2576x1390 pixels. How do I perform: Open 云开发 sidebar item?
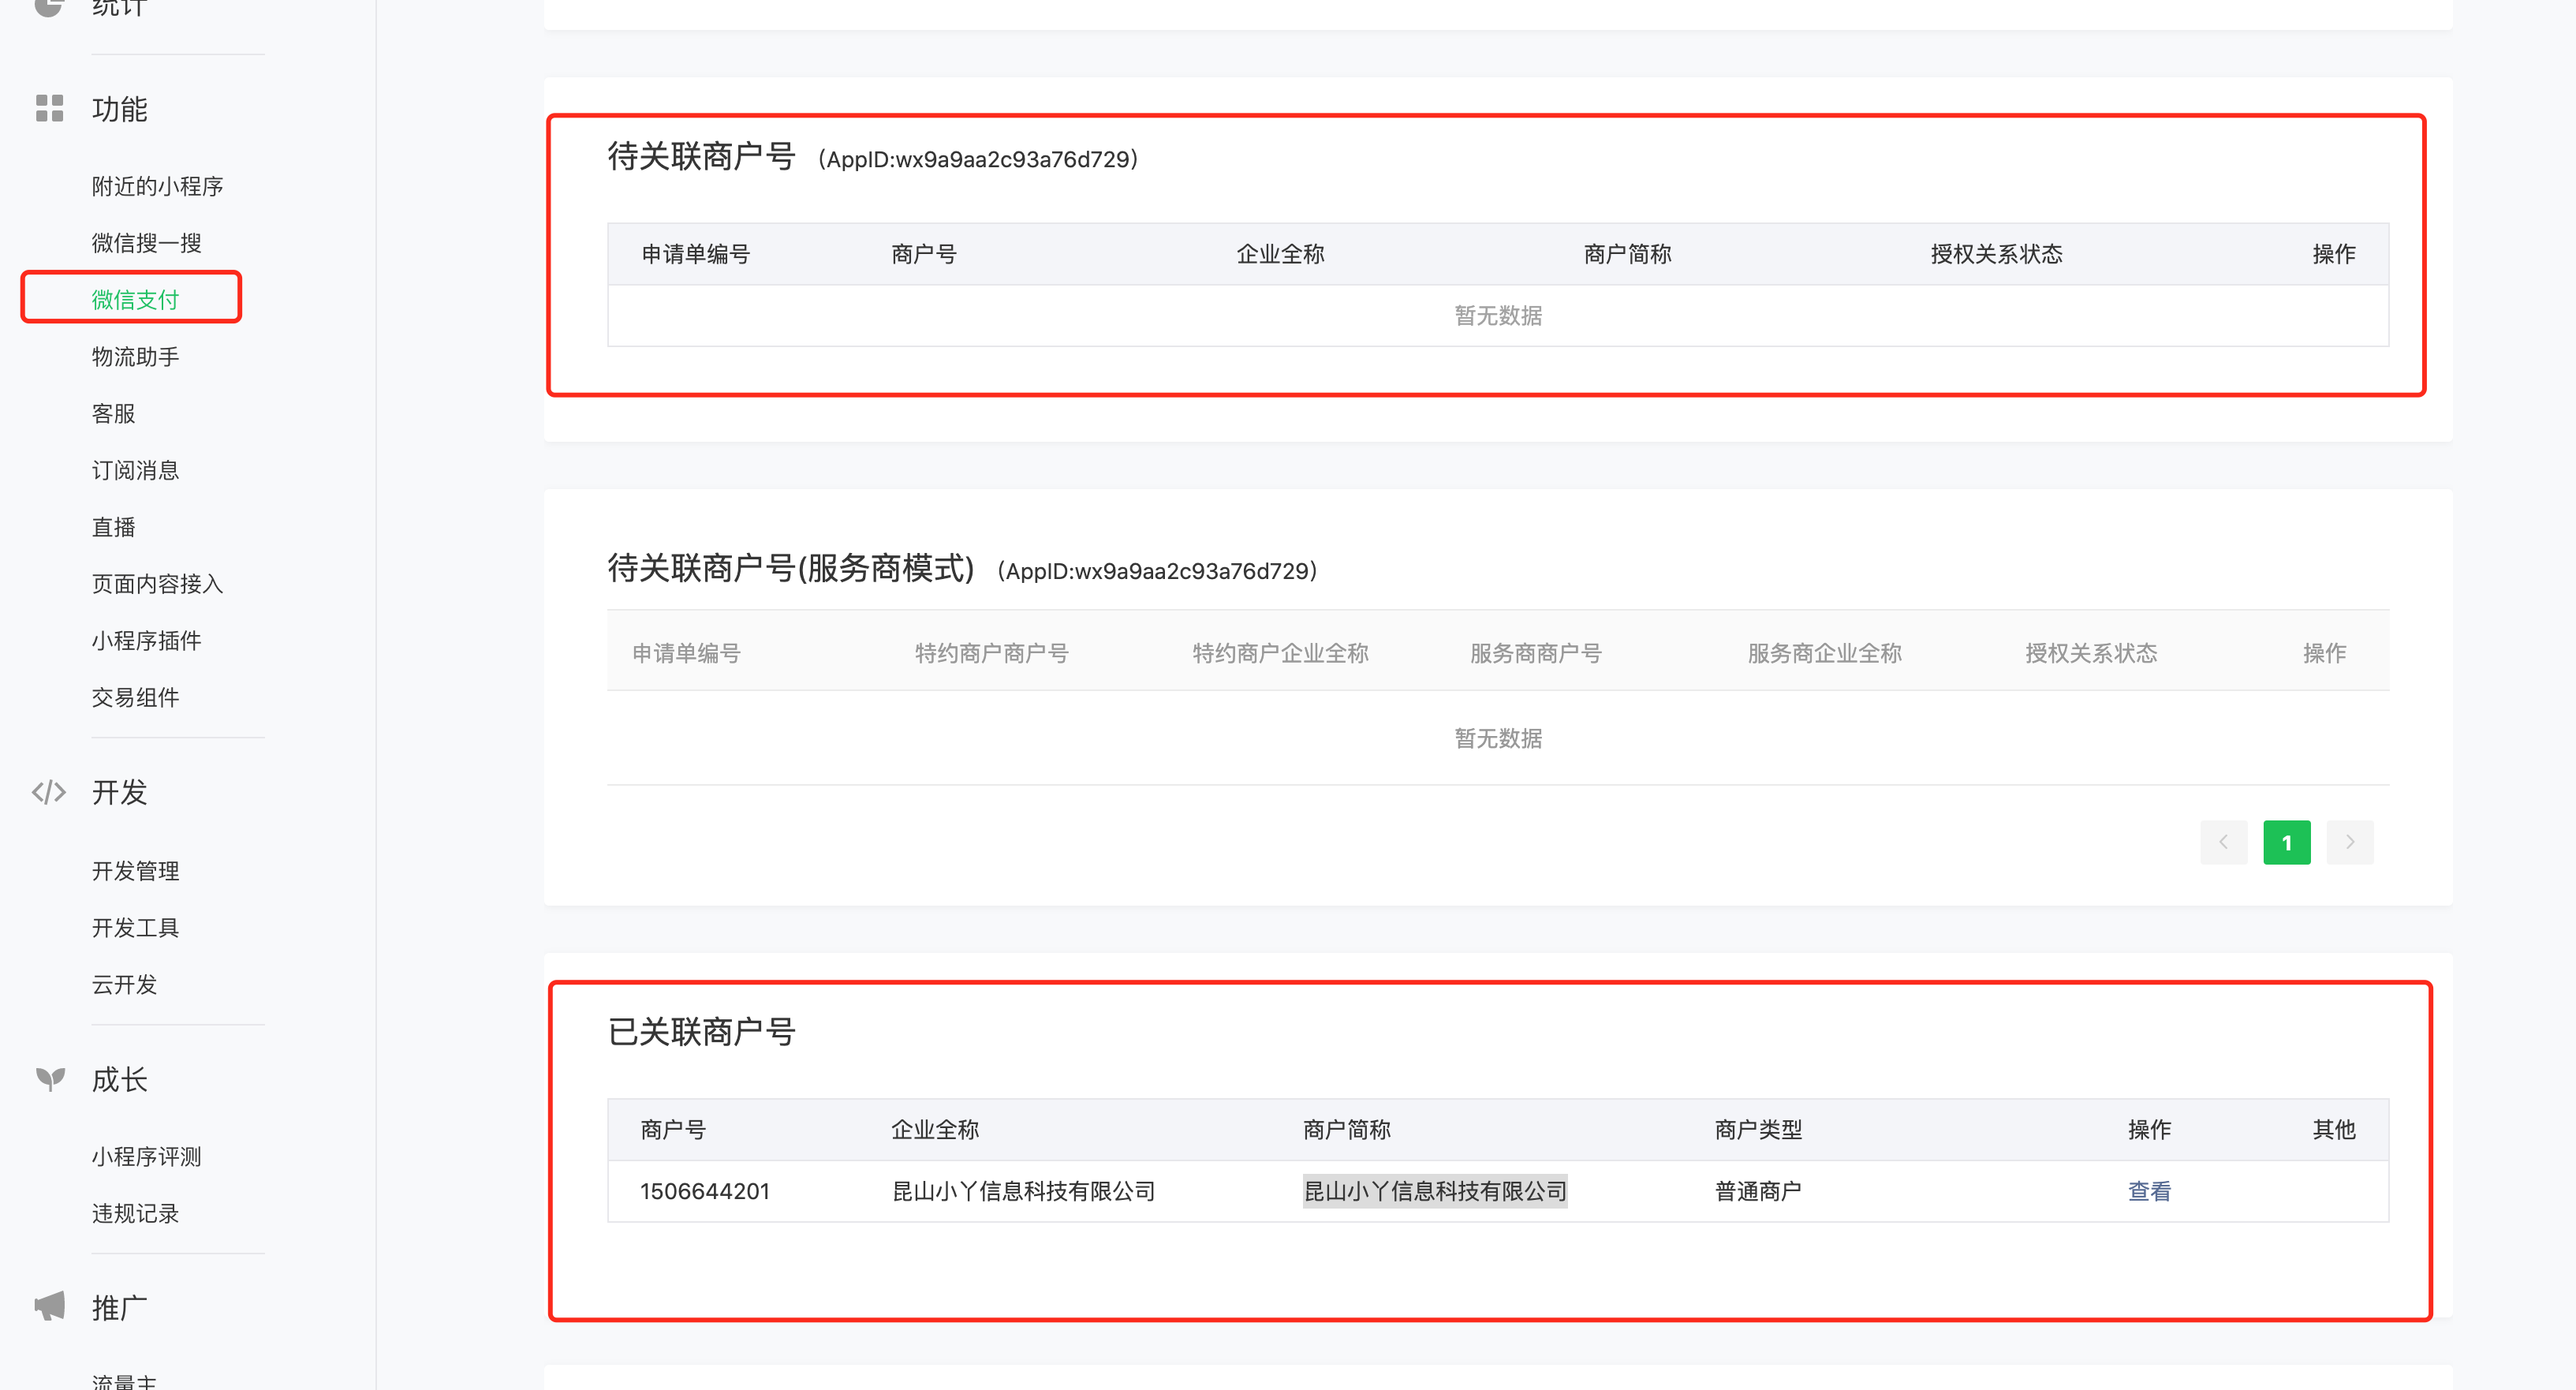(x=124, y=984)
